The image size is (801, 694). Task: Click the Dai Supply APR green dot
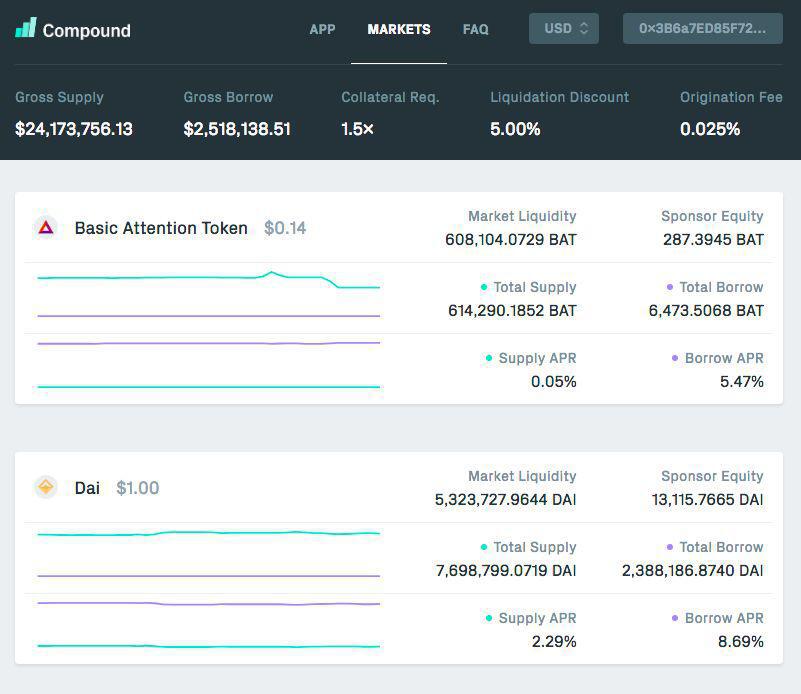489,618
